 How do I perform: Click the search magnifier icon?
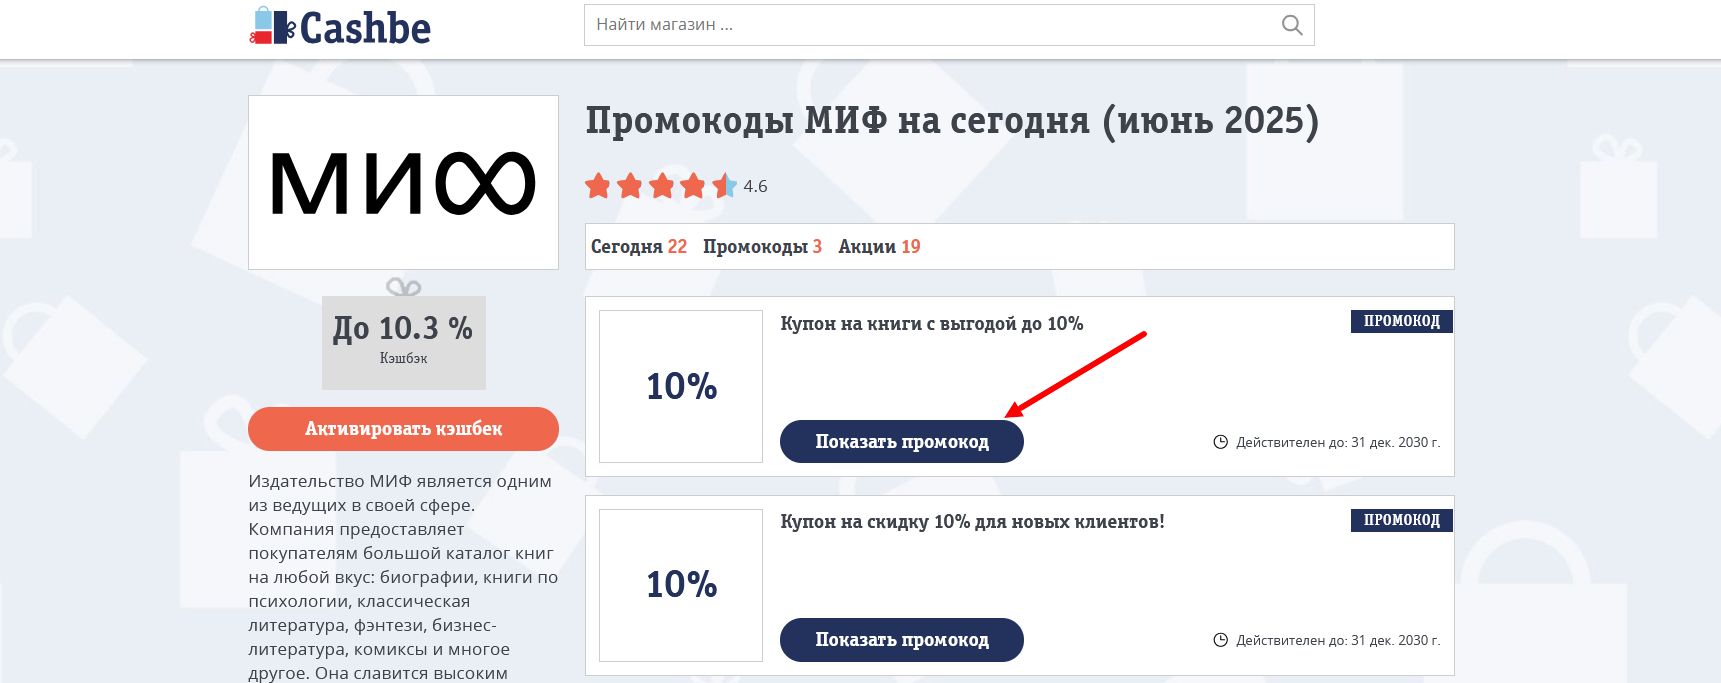coord(1292,25)
